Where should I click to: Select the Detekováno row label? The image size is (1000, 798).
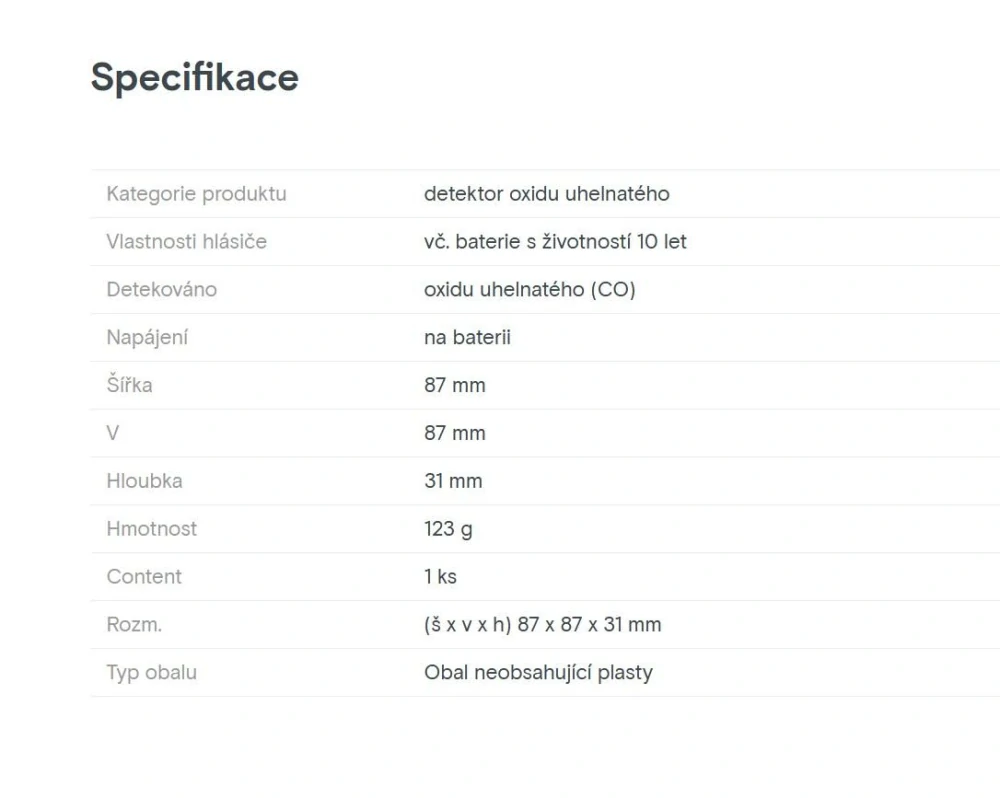click(x=161, y=290)
